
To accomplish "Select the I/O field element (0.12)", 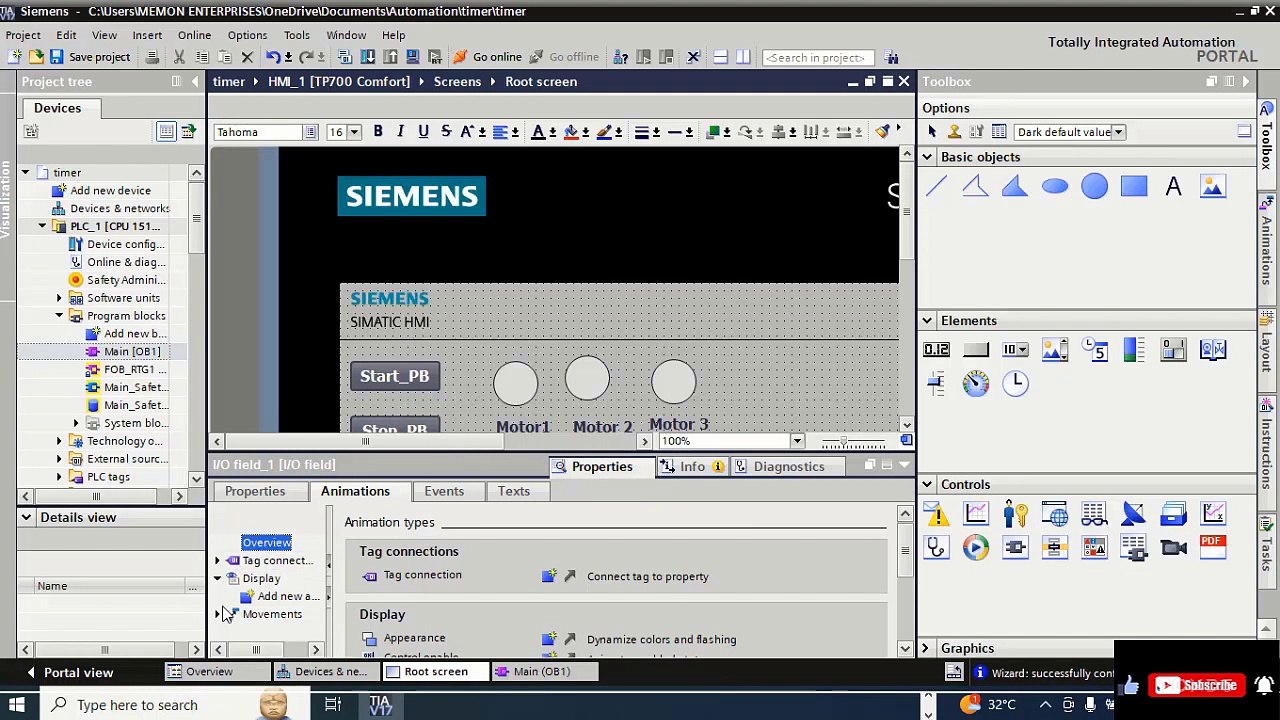I will tap(936, 350).
